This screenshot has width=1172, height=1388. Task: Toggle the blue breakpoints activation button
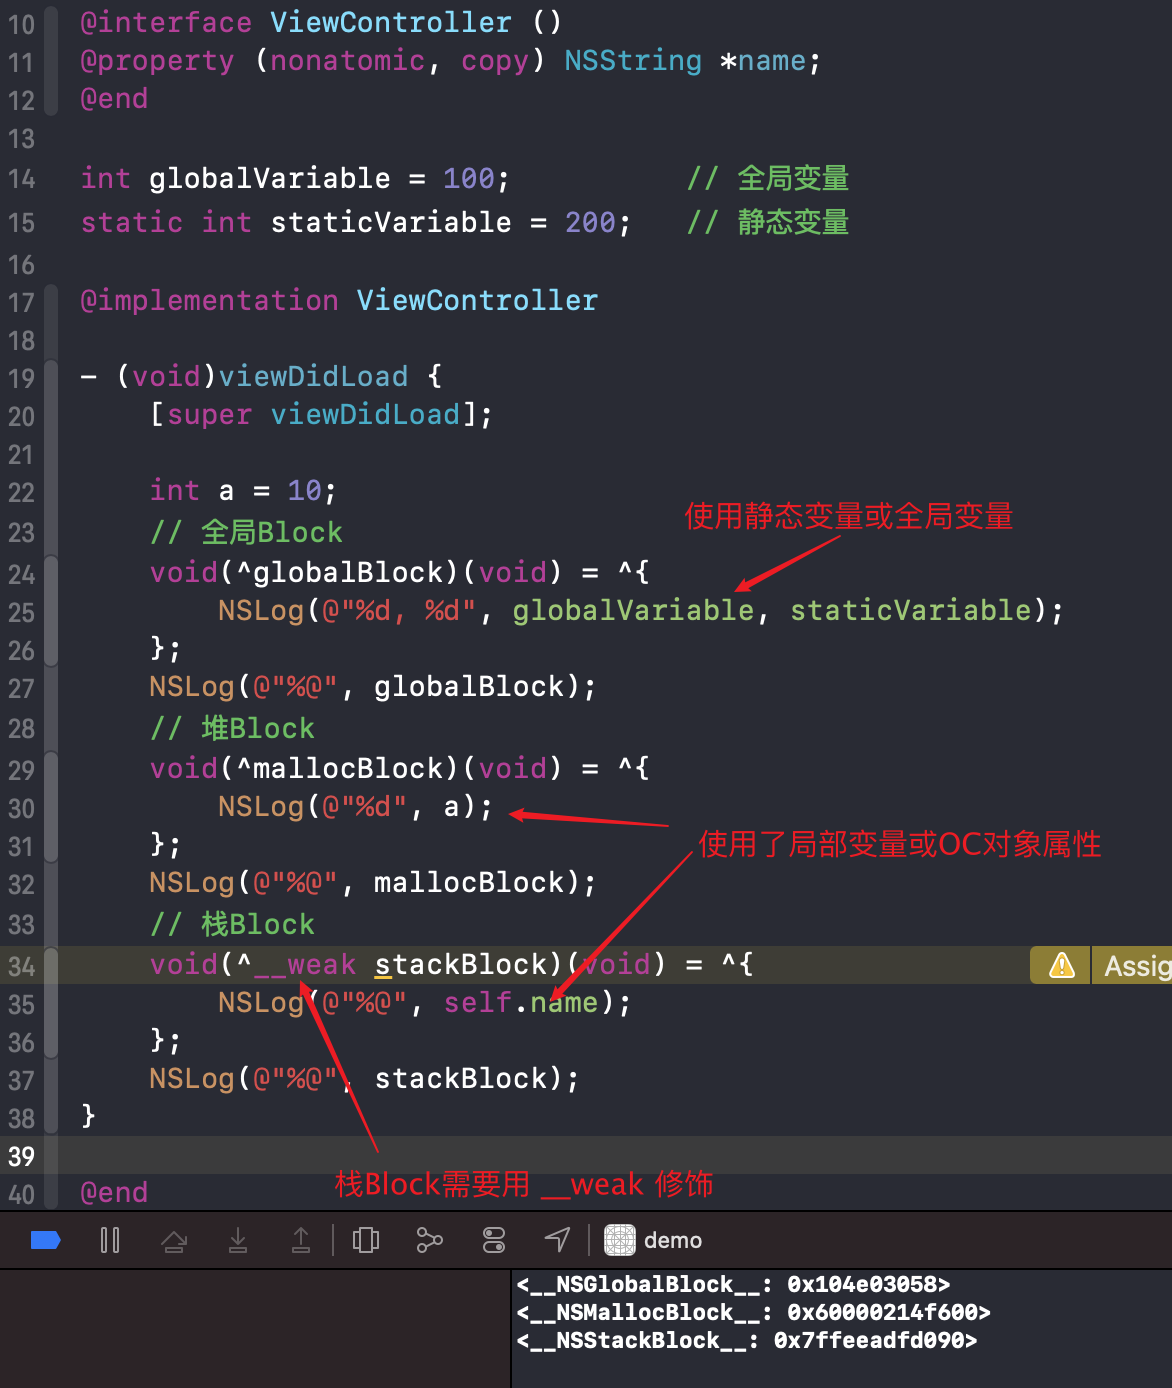click(46, 1241)
